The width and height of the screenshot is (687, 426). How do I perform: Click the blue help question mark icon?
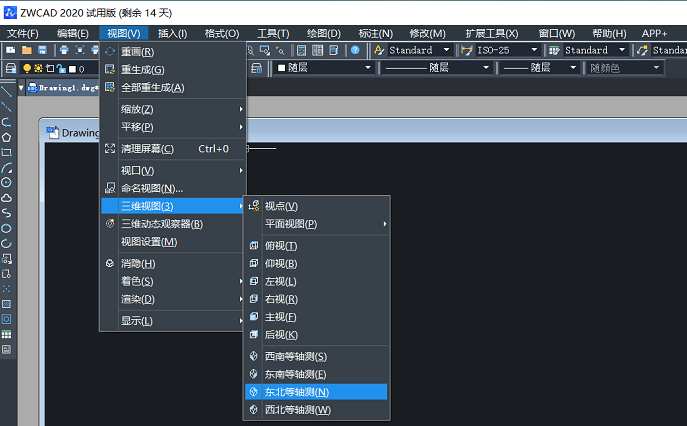coord(354,50)
